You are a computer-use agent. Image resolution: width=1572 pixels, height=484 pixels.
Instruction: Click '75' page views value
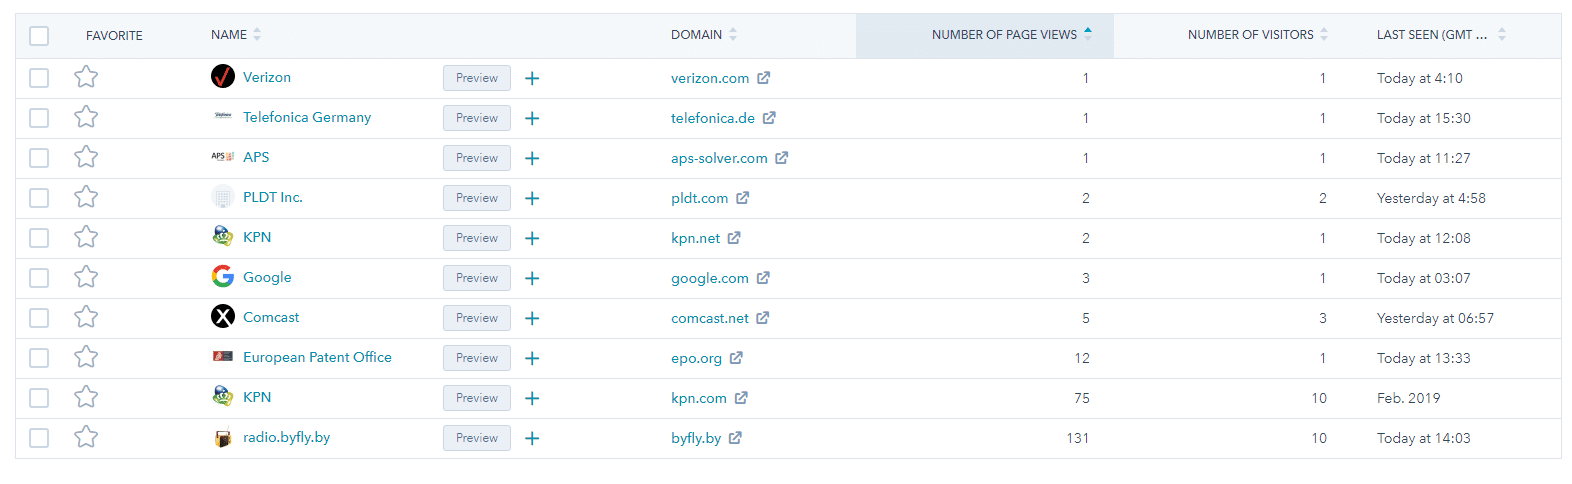(x=1082, y=398)
